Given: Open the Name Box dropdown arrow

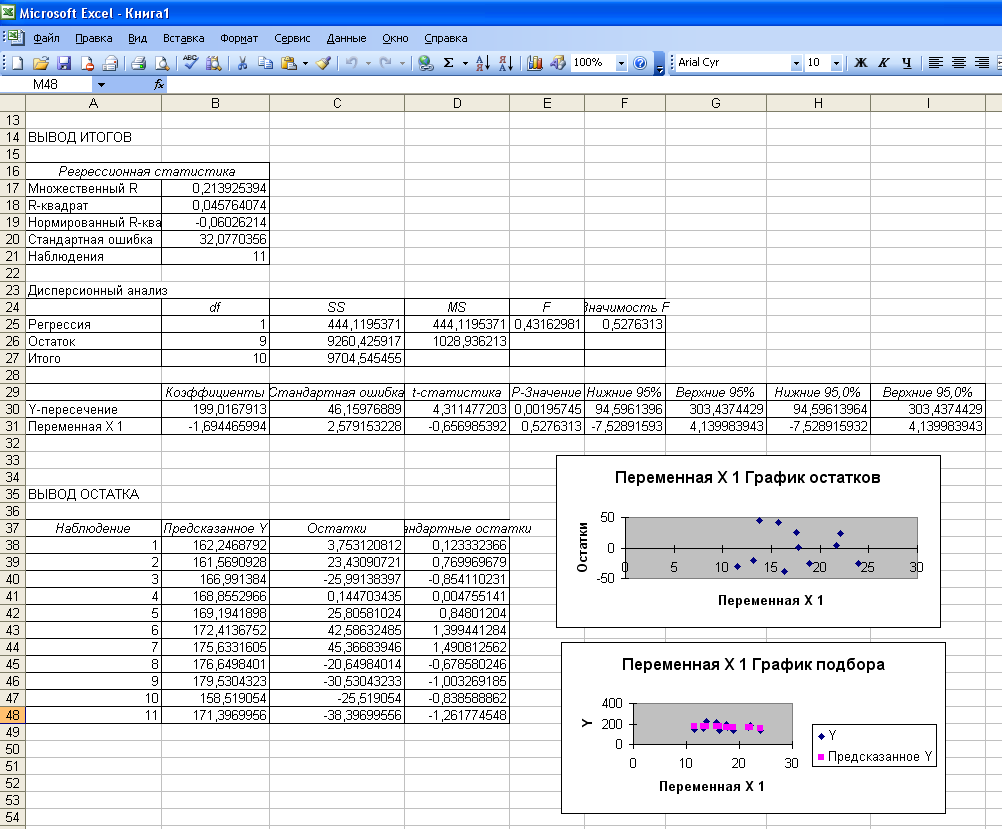Looking at the screenshot, I should (101, 84).
